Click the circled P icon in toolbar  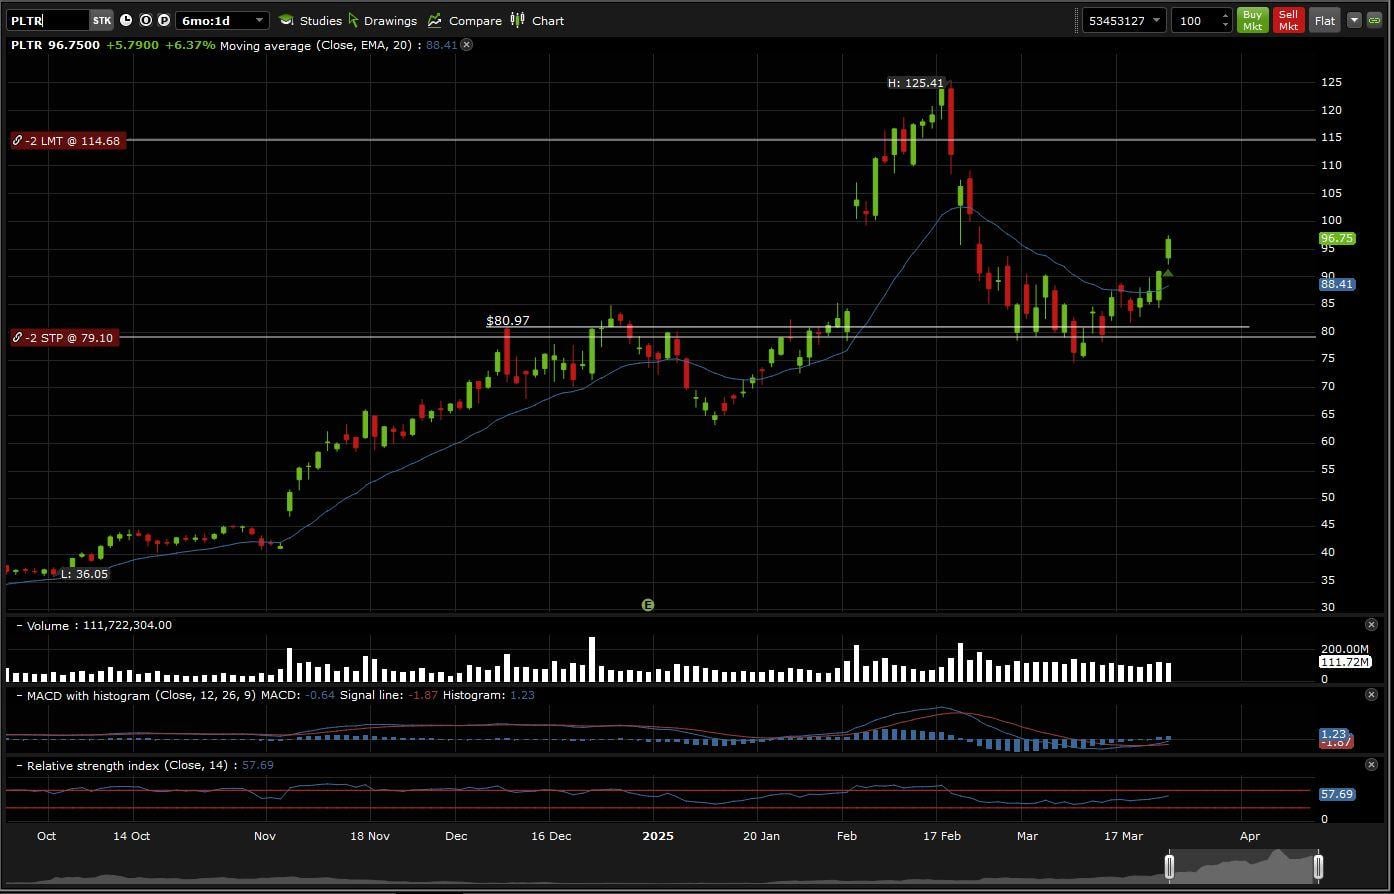click(x=163, y=20)
